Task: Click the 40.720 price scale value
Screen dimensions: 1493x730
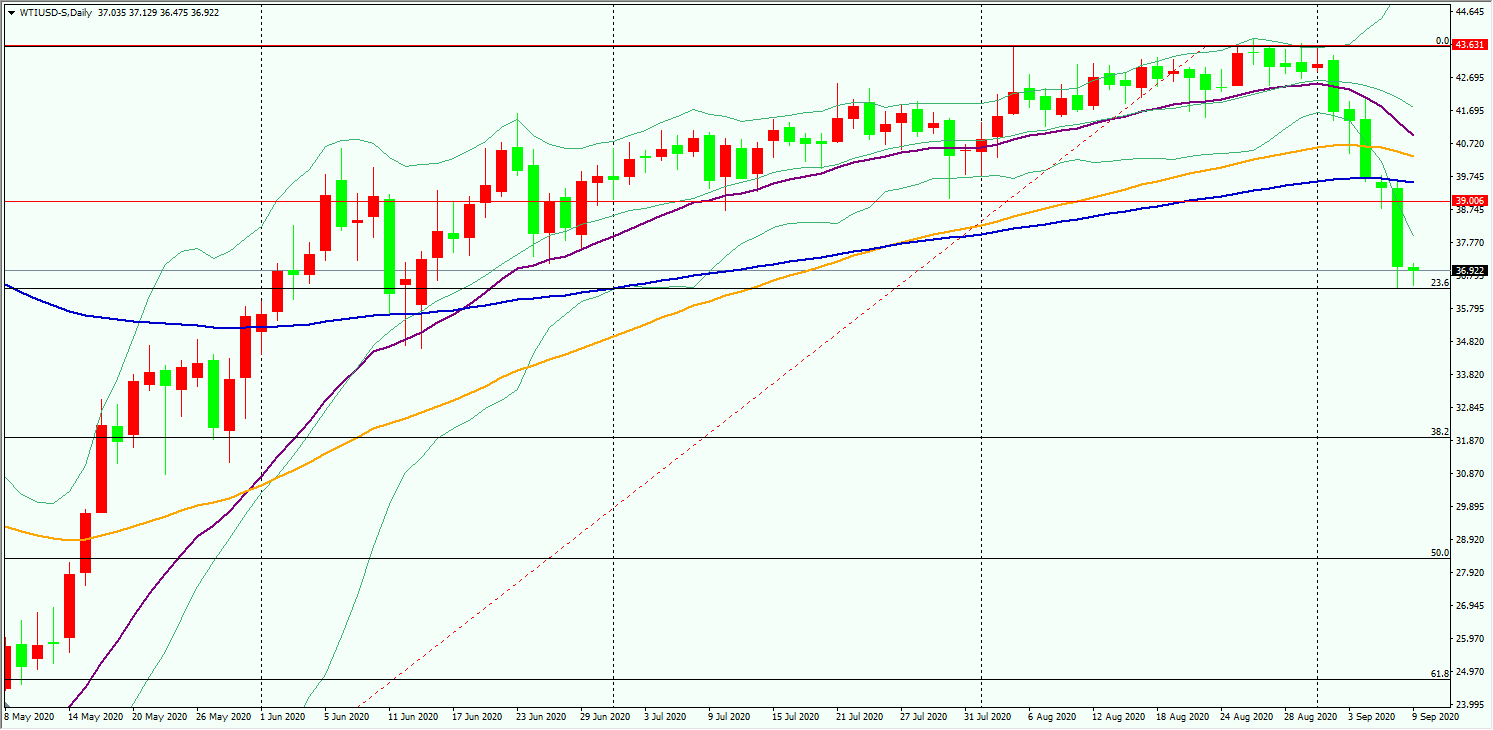Action: pyautogui.click(x=1470, y=144)
